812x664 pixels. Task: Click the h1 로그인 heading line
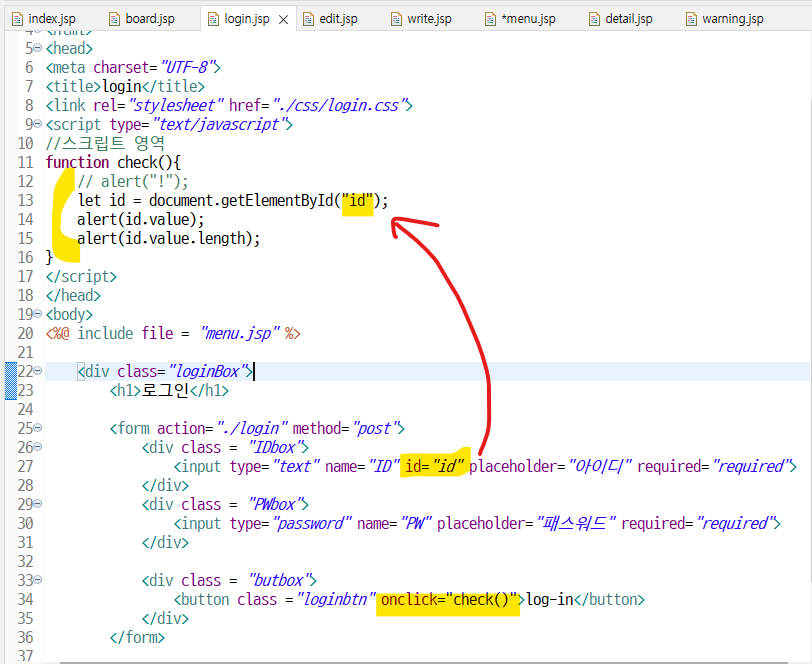[x=169, y=391]
